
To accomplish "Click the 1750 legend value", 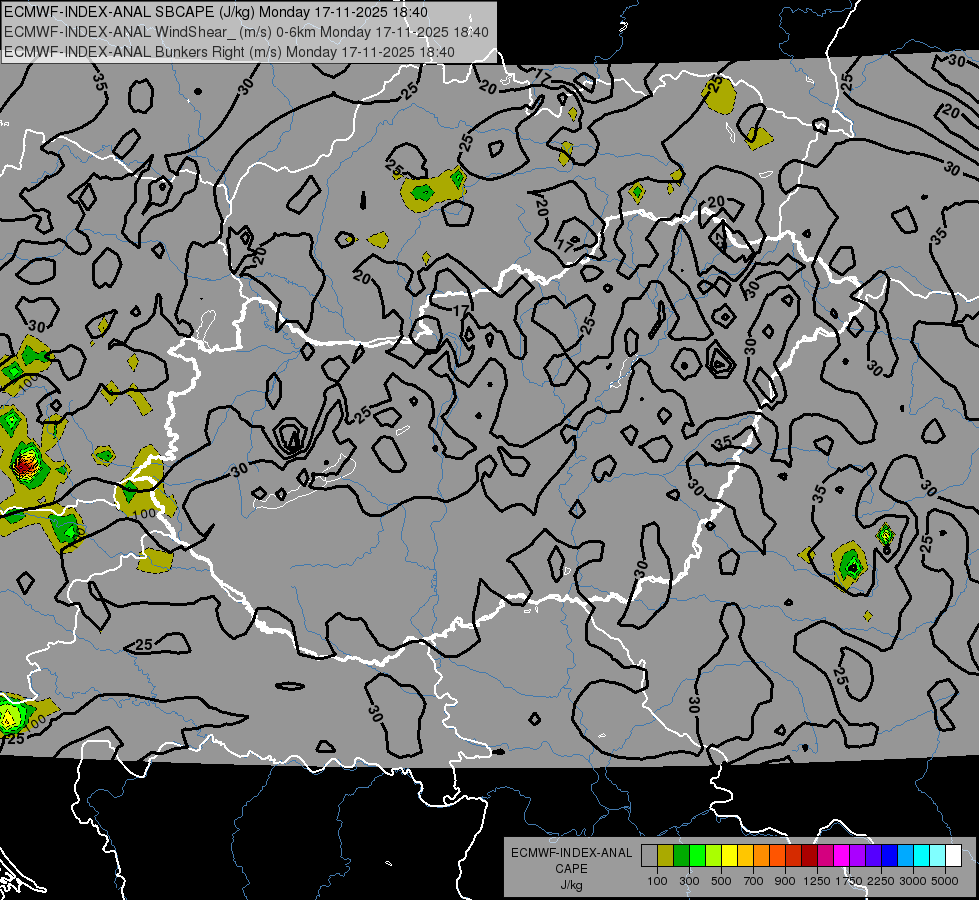I will [849, 881].
